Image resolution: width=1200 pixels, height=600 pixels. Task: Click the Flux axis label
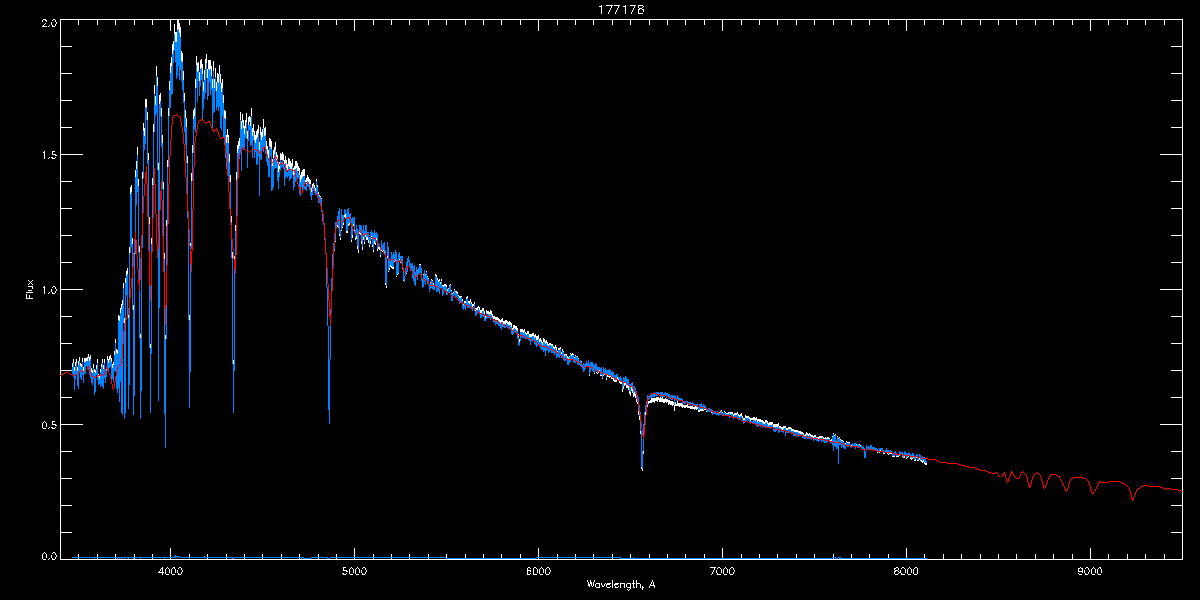[30, 290]
